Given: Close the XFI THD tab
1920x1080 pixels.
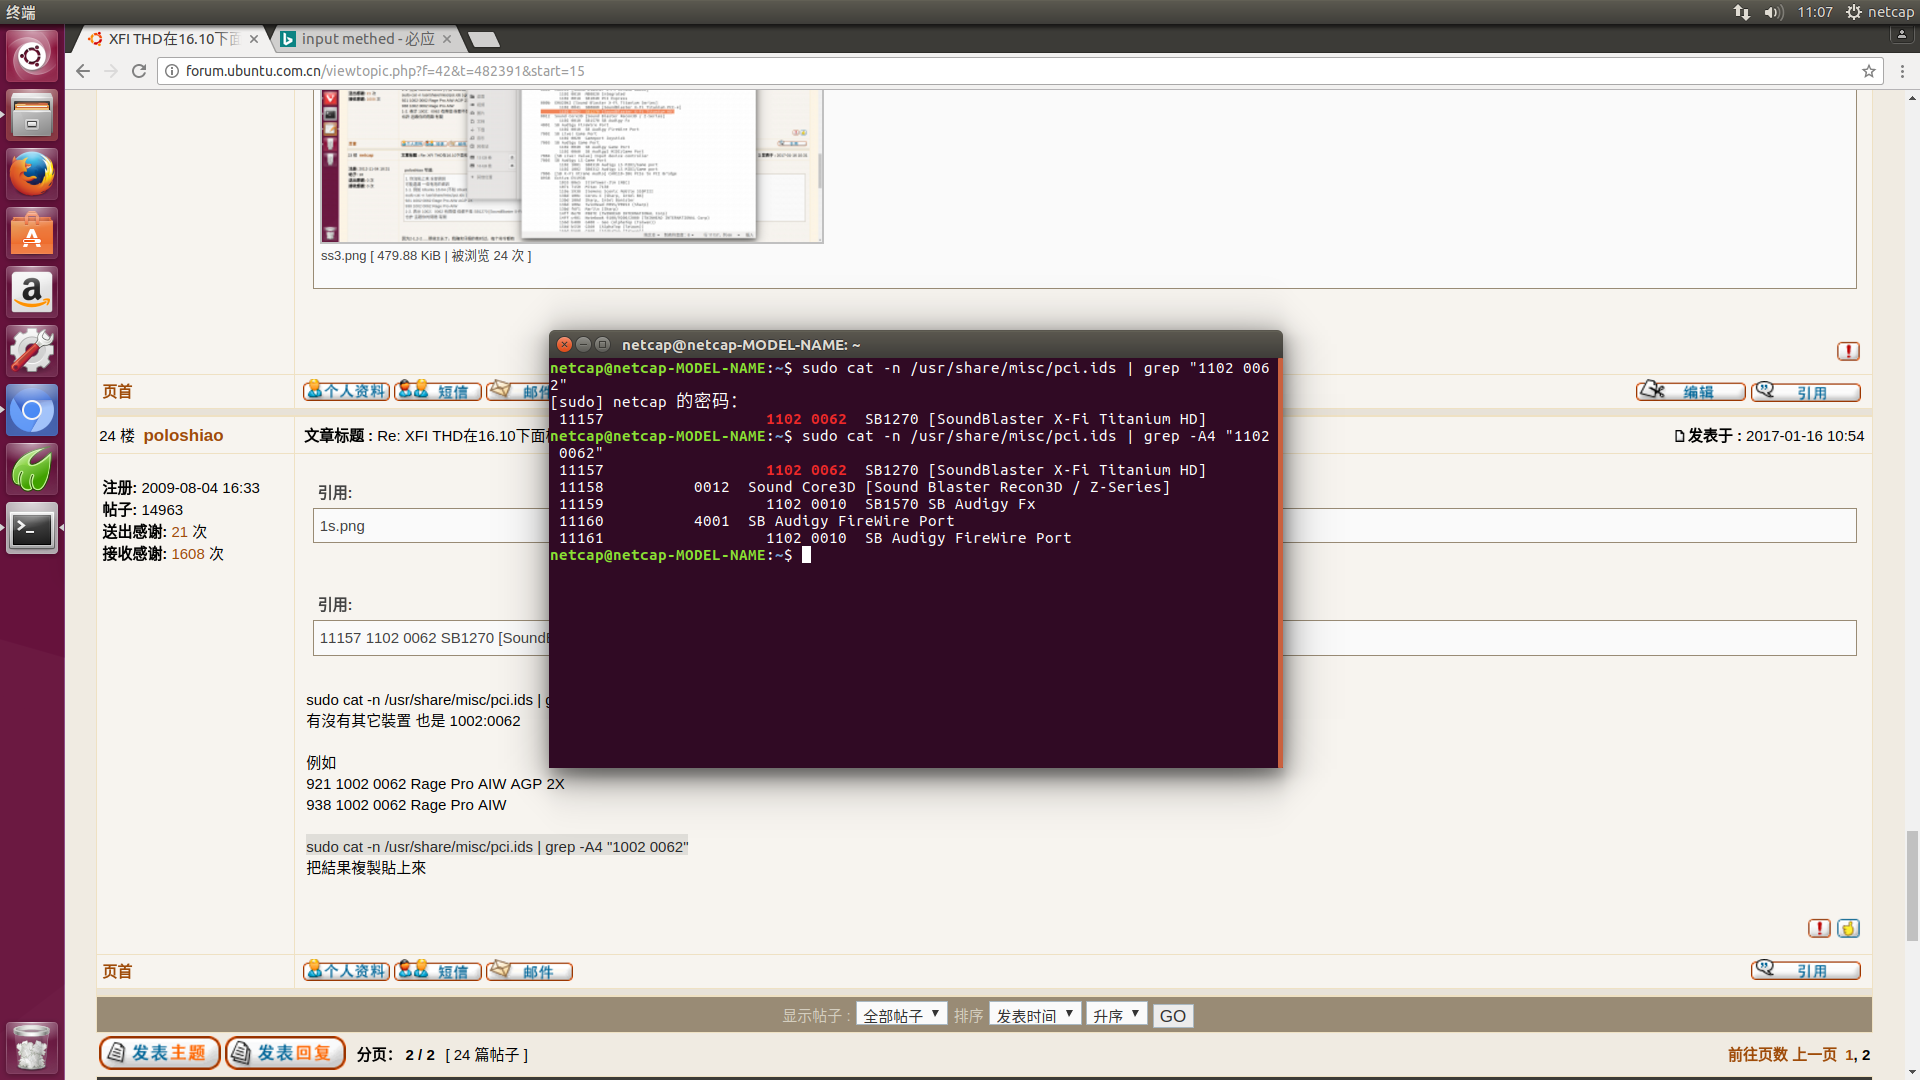Looking at the screenshot, I should 254,39.
